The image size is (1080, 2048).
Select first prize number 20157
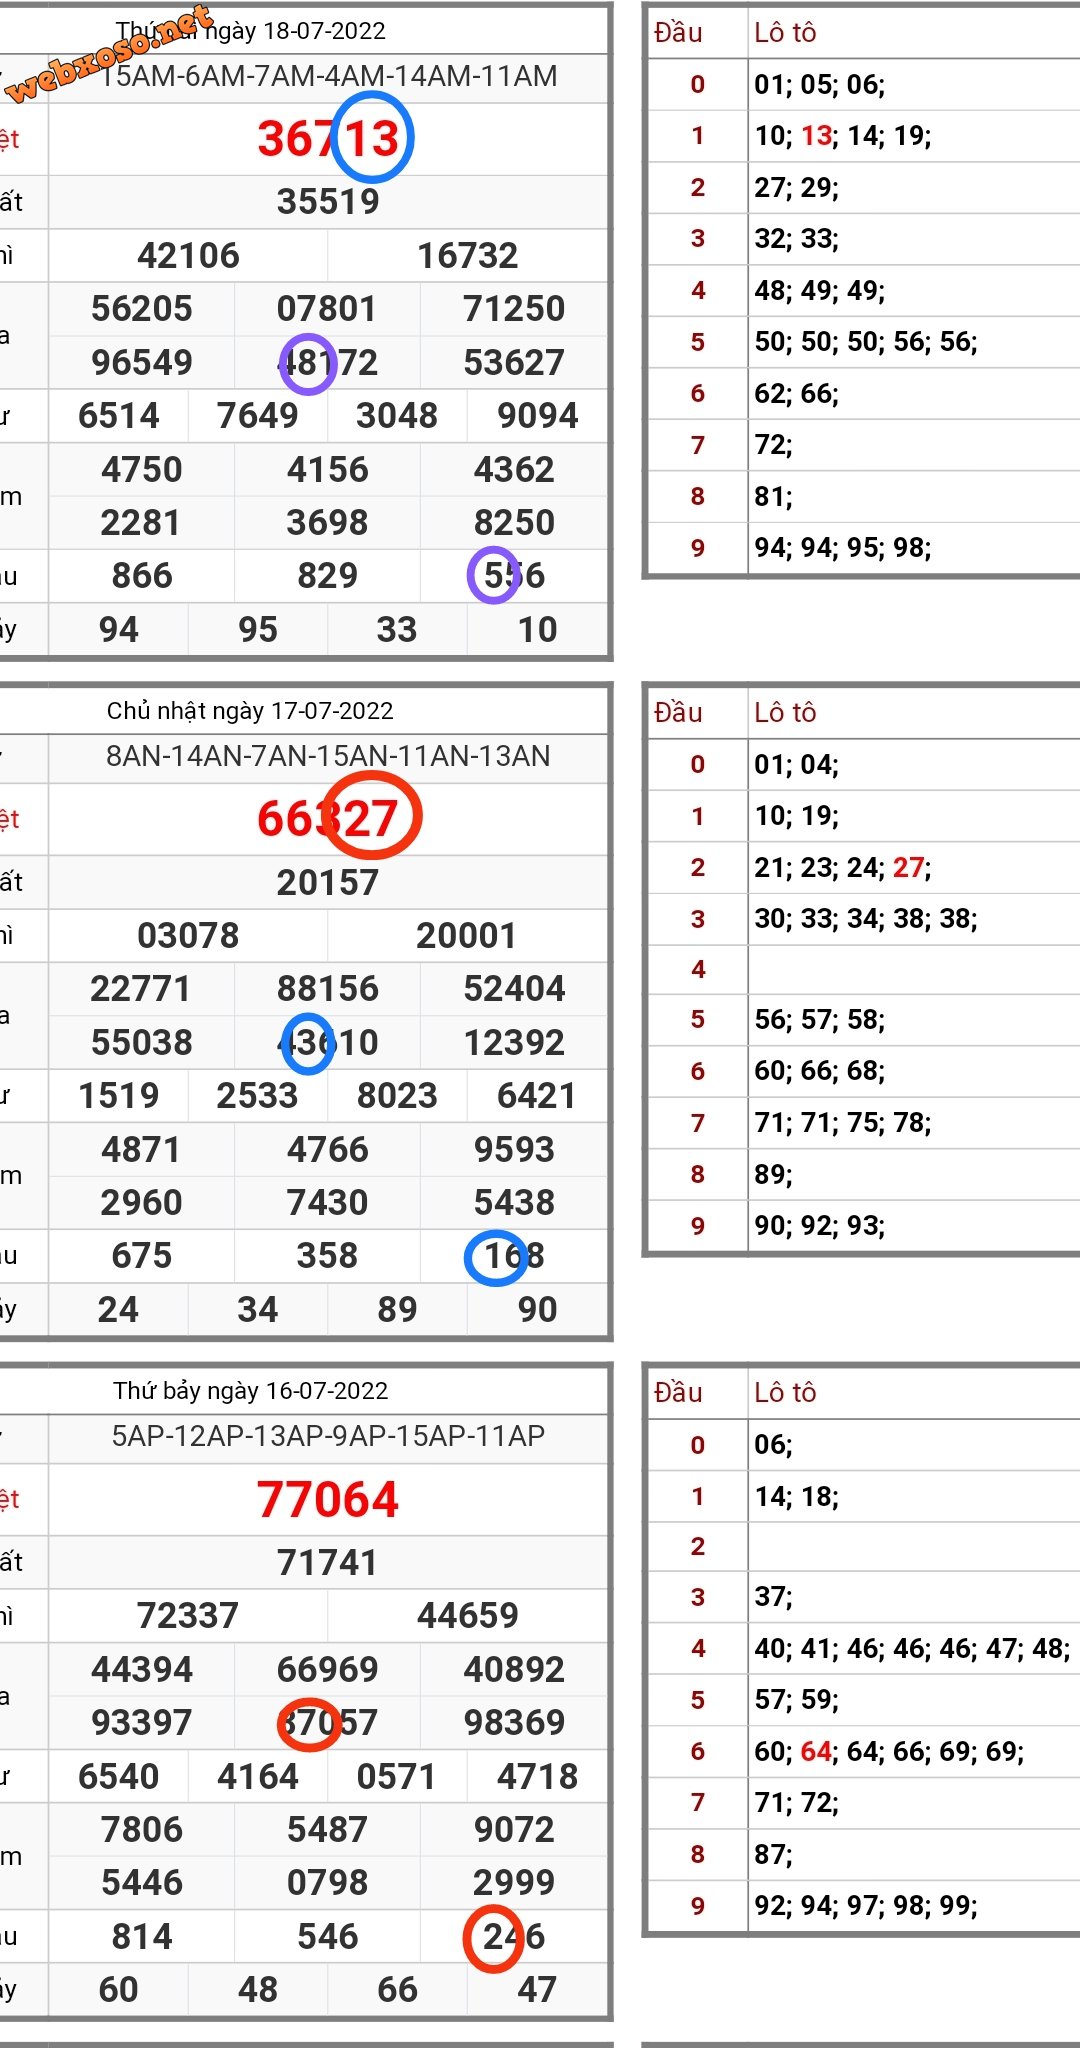328,883
